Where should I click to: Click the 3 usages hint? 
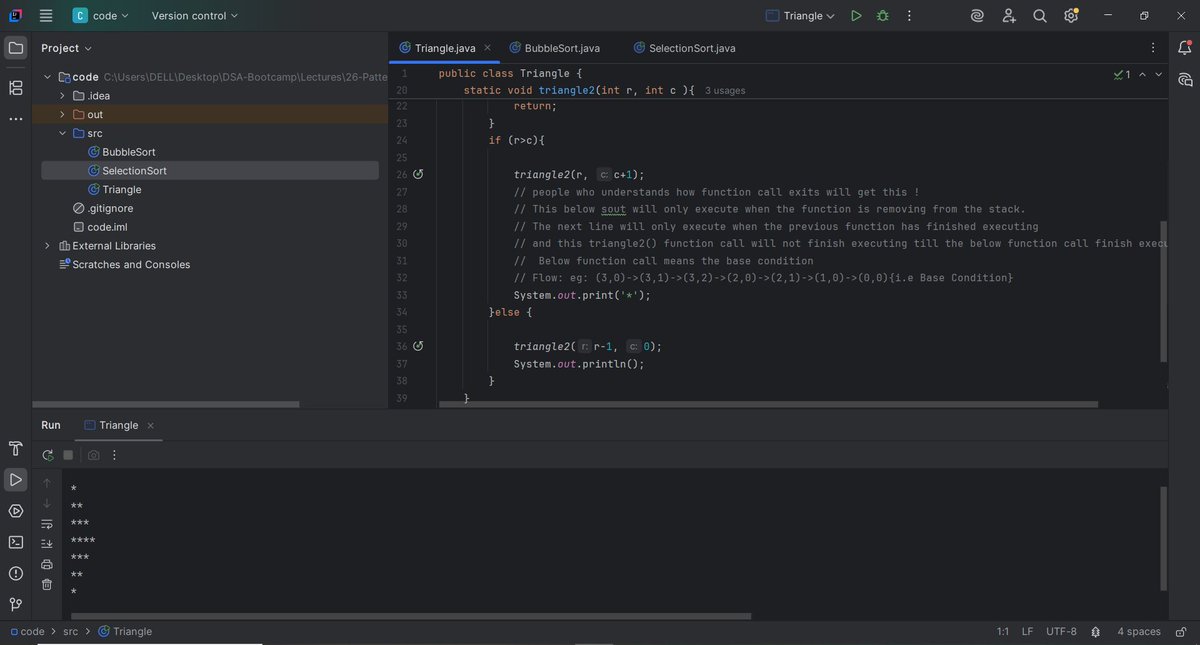pyautogui.click(x=725, y=91)
